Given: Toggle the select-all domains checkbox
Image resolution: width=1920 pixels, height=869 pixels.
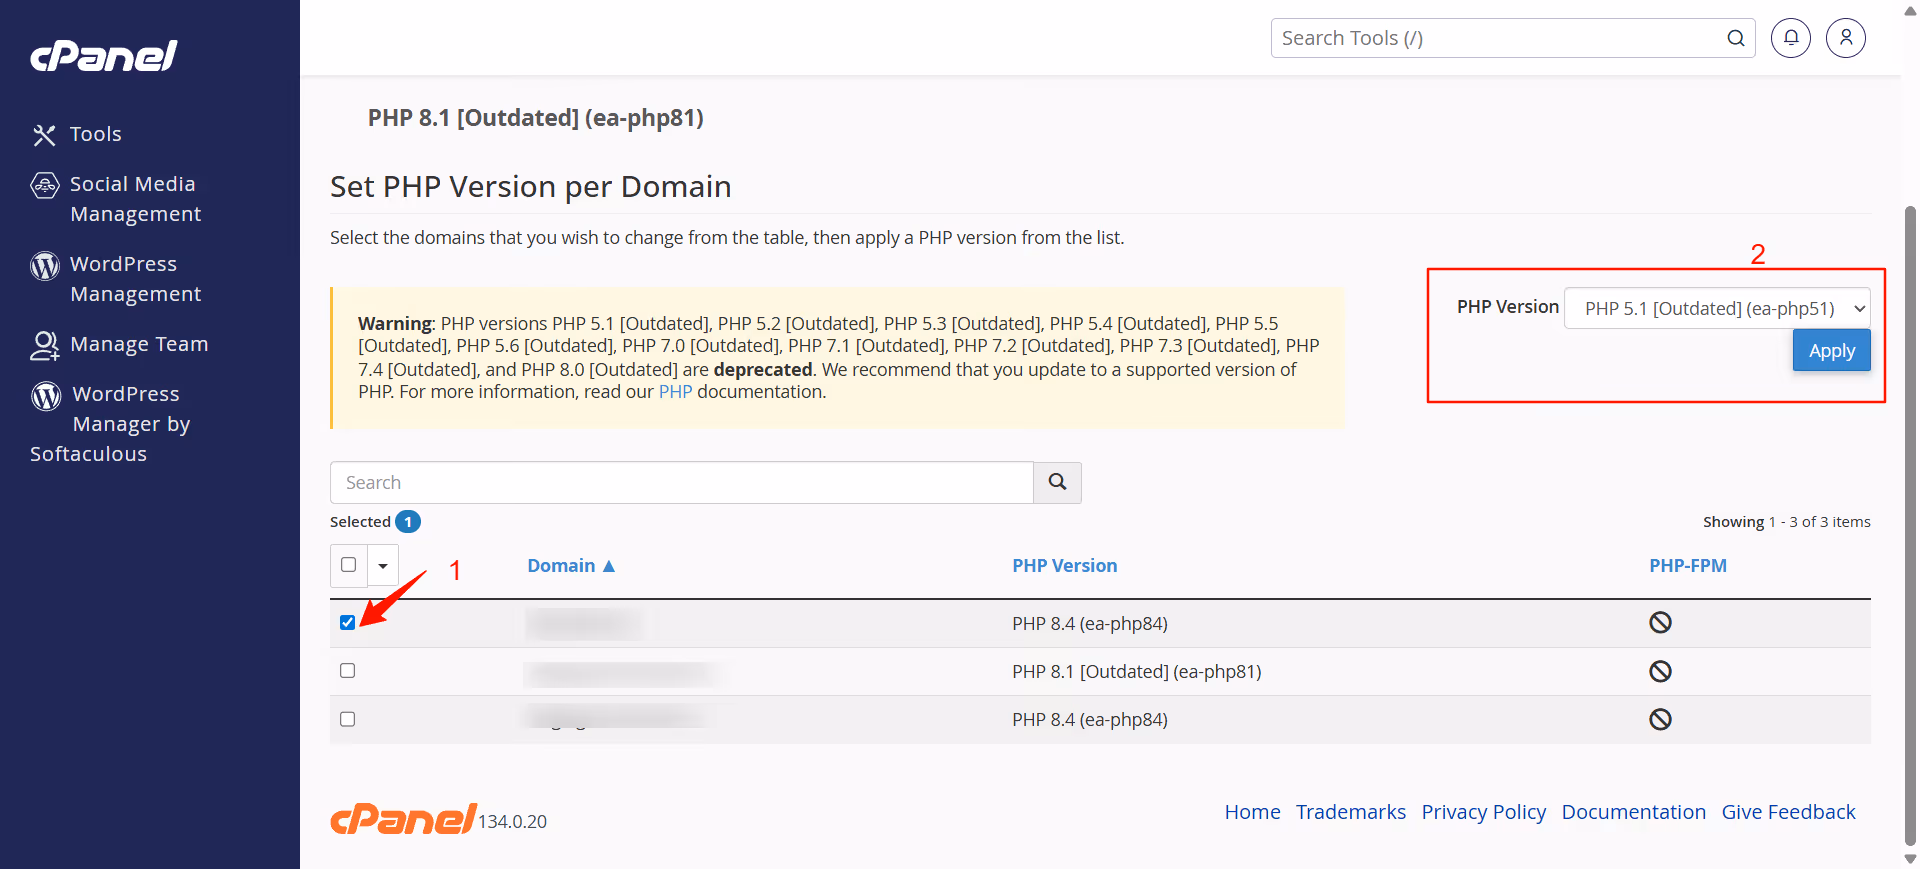Looking at the screenshot, I should [x=349, y=565].
